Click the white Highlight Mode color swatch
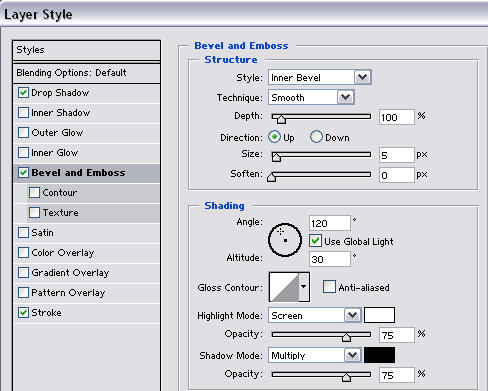The height and width of the screenshot is (391, 488). click(379, 315)
